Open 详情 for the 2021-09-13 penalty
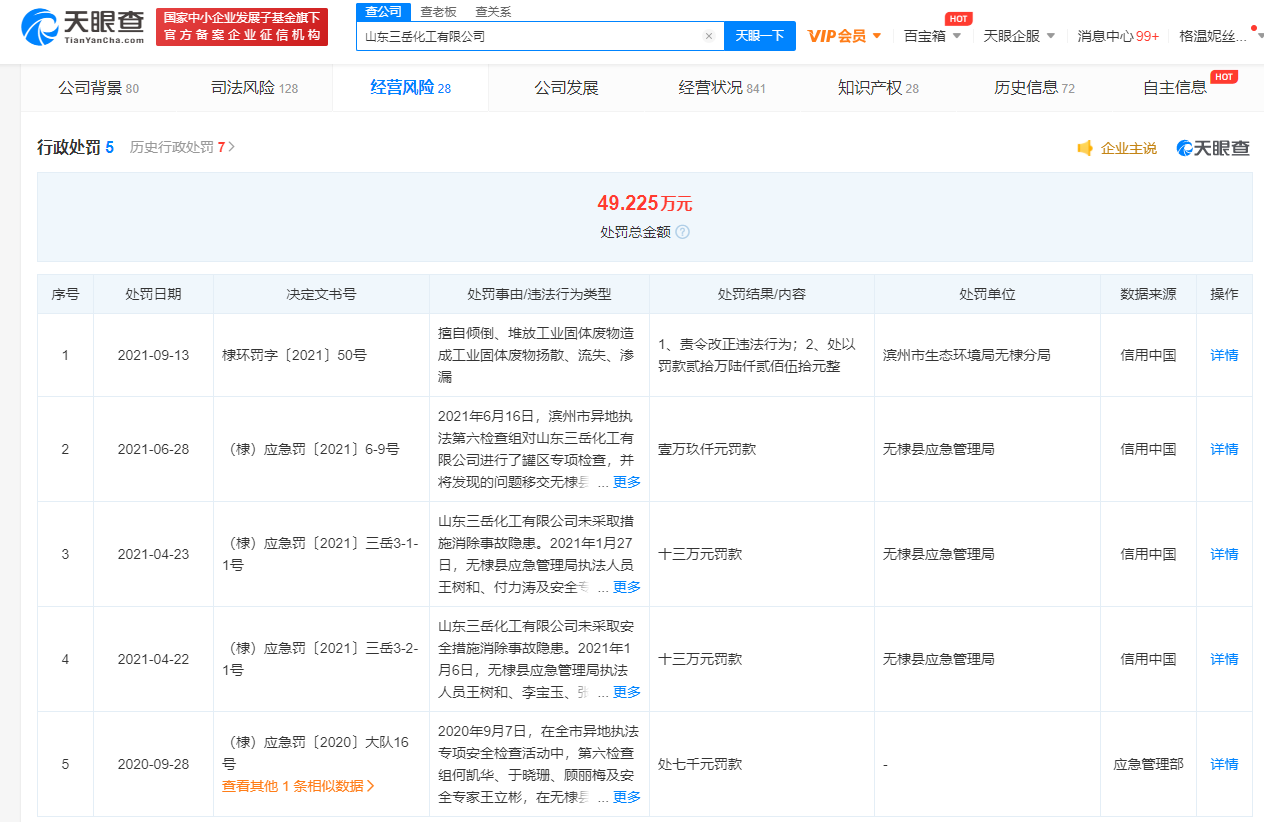 [1224, 355]
